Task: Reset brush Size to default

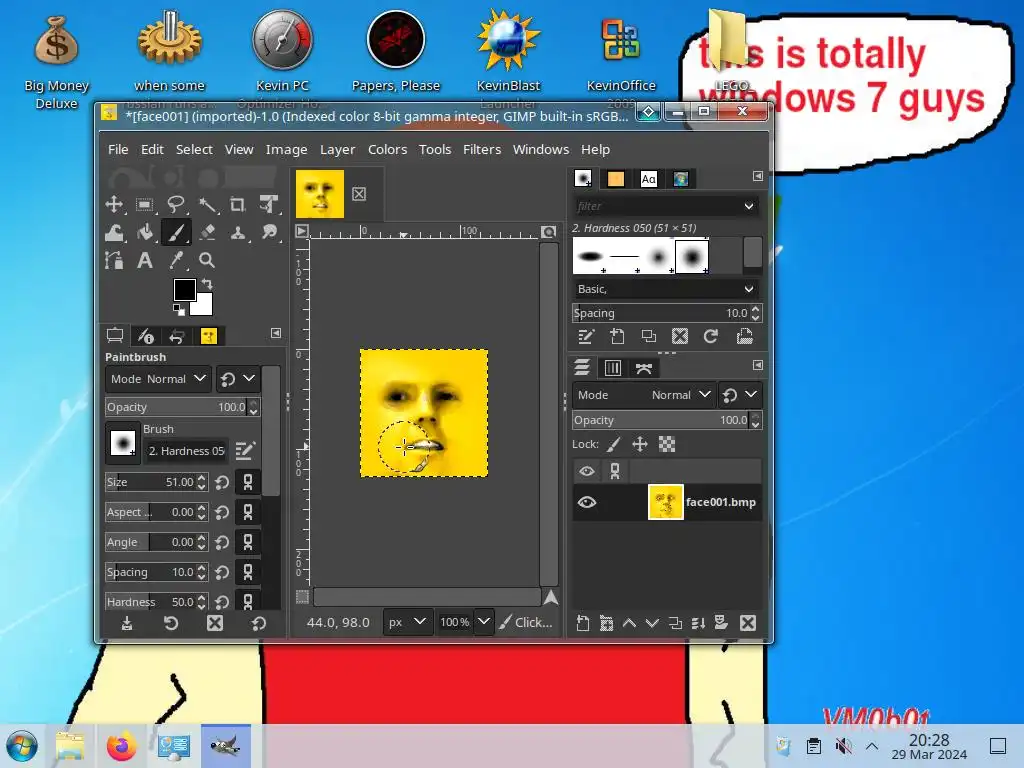Action: coord(222,482)
